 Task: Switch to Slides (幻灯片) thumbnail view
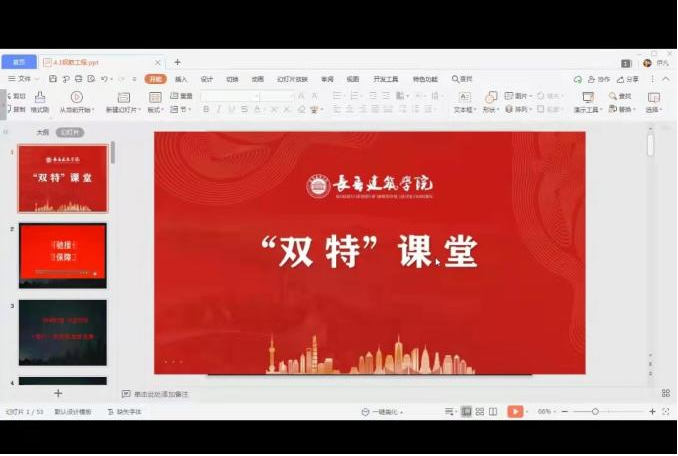coord(69,132)
